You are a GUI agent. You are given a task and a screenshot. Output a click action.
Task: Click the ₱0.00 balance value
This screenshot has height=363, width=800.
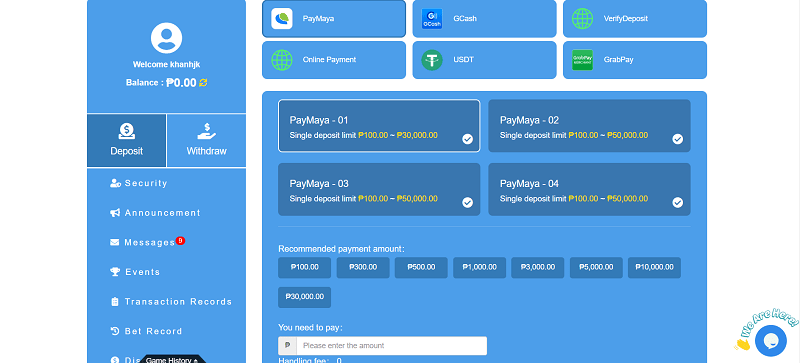point(181,83)
